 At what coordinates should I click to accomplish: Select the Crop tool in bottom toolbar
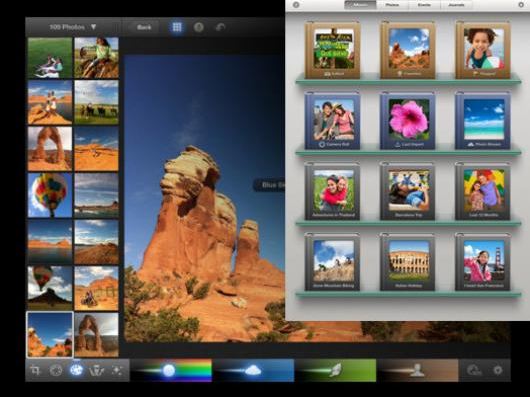35,370
